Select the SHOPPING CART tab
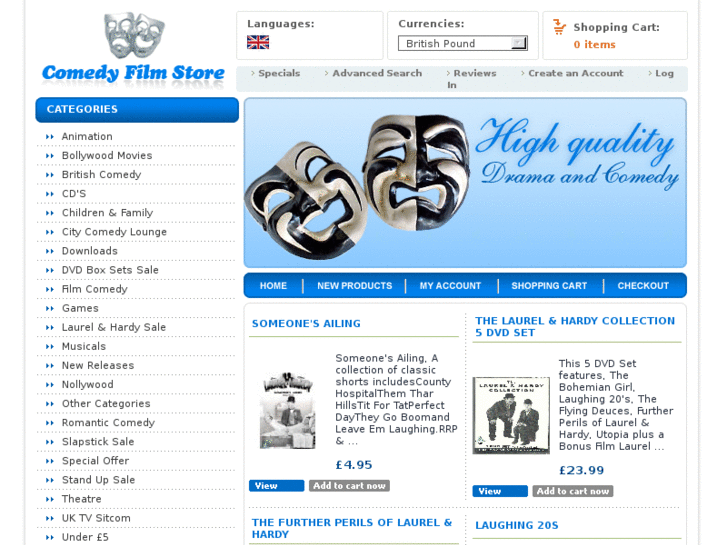Screen dimensions: 727x545 click(x=549, y=286)
